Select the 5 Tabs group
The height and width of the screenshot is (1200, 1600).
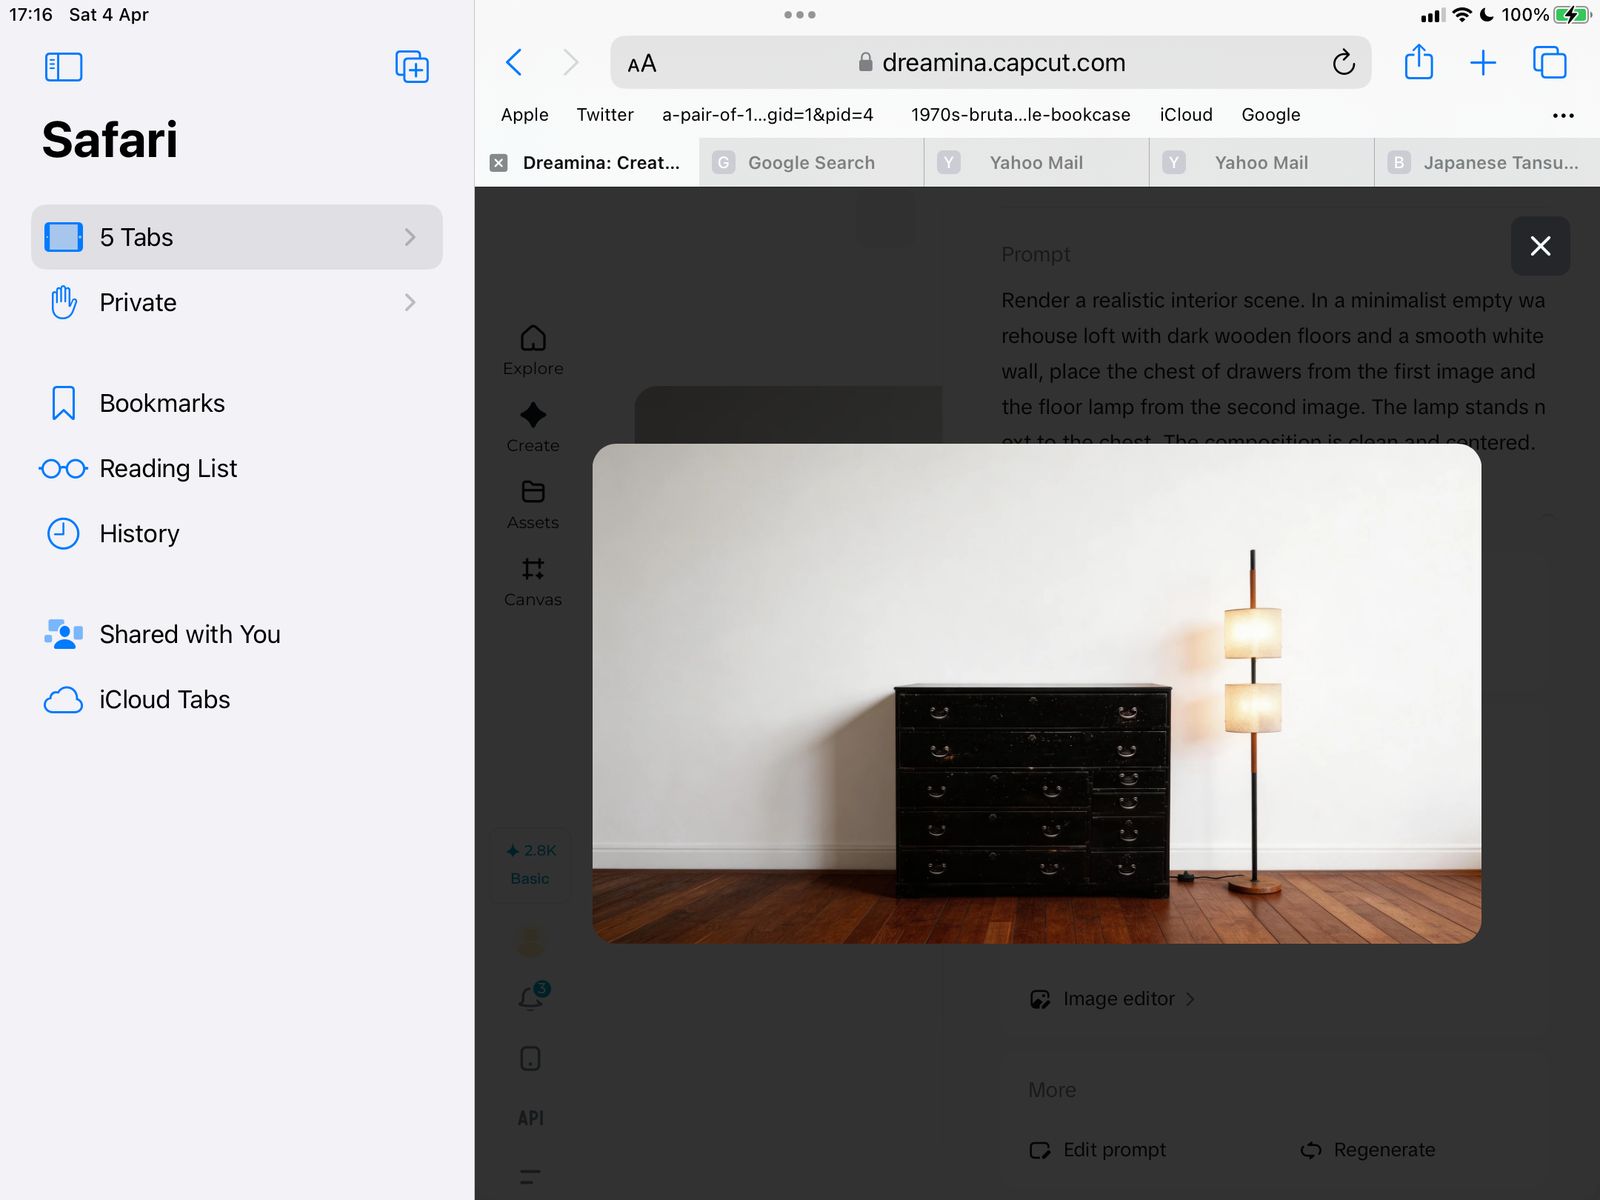(x=237, y=237)
